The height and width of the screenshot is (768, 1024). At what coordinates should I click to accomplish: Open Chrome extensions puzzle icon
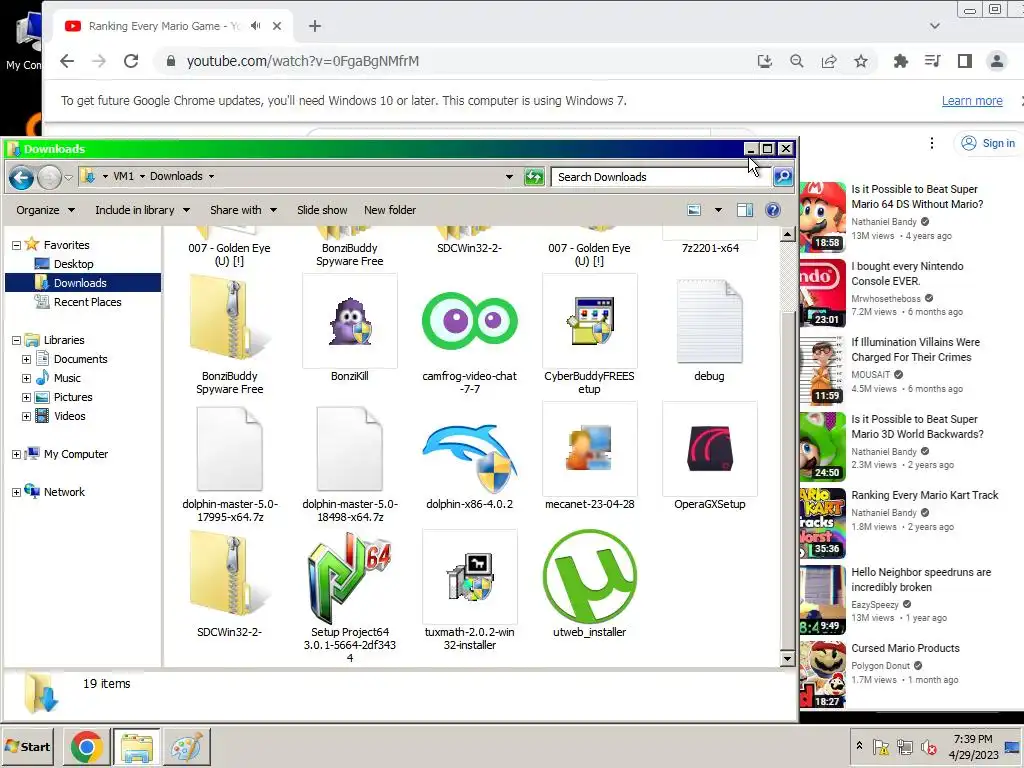click(x=901, y=61)
